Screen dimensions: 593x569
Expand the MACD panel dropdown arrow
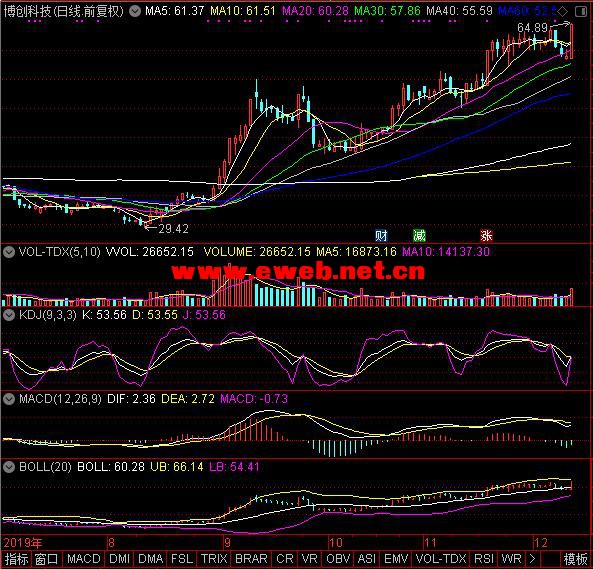tap(9, 399)
